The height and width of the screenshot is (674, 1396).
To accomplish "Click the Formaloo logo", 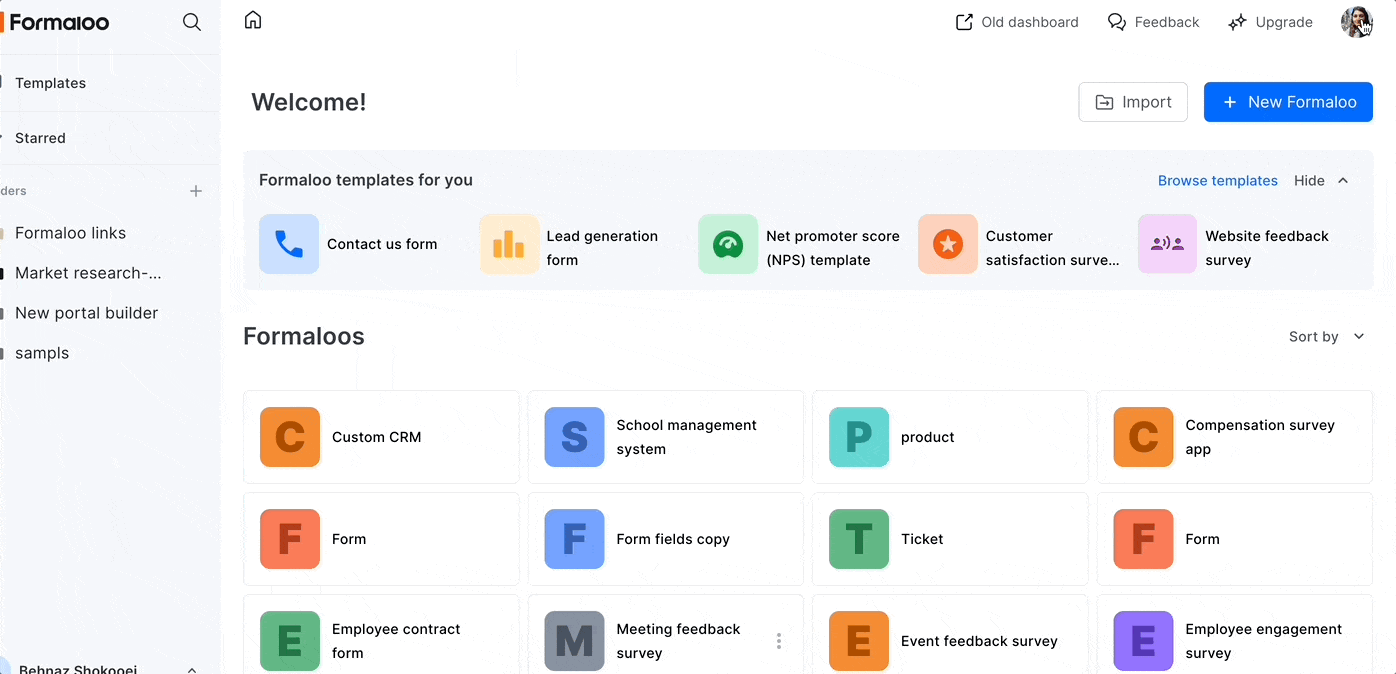I will pos(56,22).
